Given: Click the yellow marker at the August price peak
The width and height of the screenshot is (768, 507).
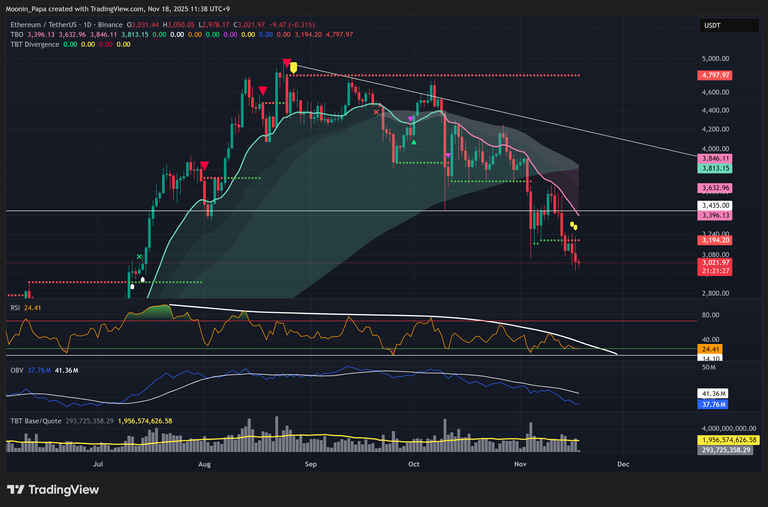Looking at the screenshot, I should pyautogui.click(x=292, y=69).
